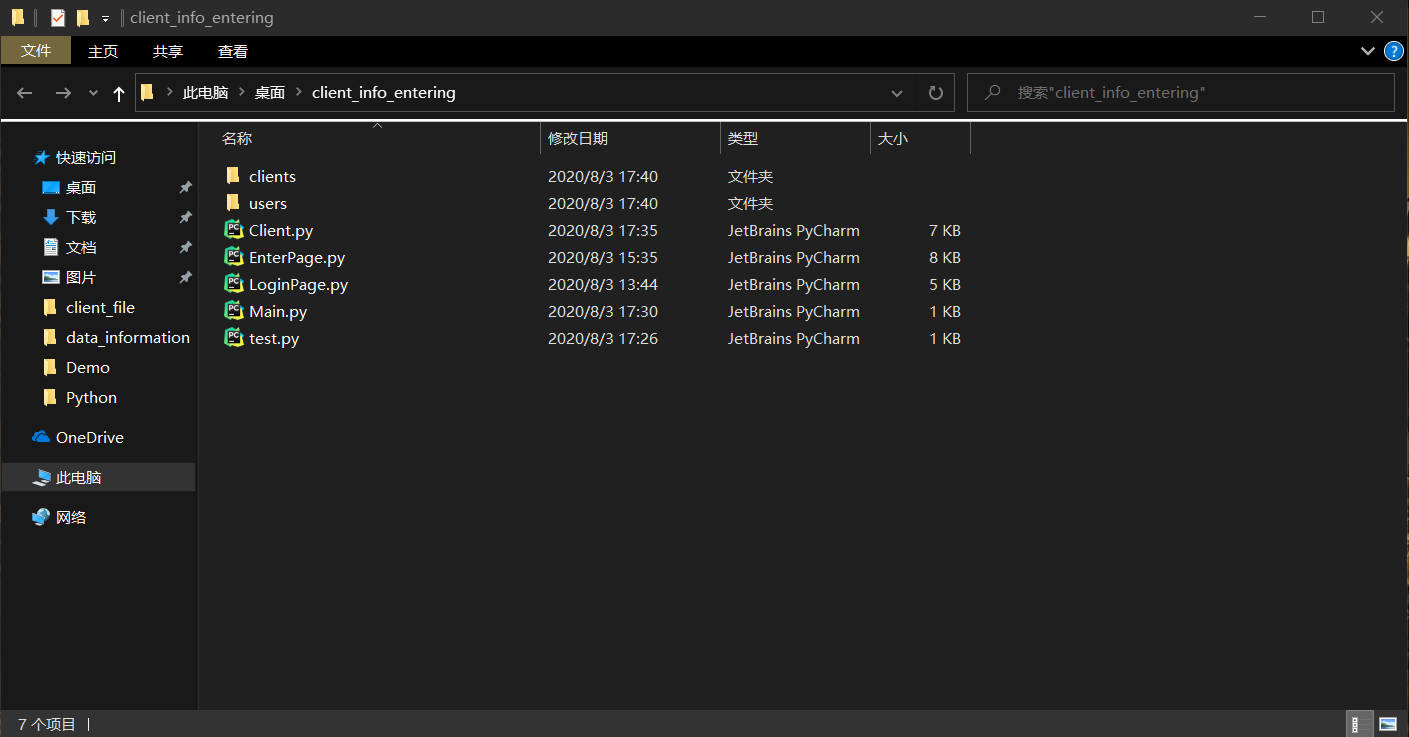This screenshot has height=737, width=1409.
Task: Expand the chevron after 桌面 in breadcrumb
Action: pyautogui.click(x=299, y=93)
